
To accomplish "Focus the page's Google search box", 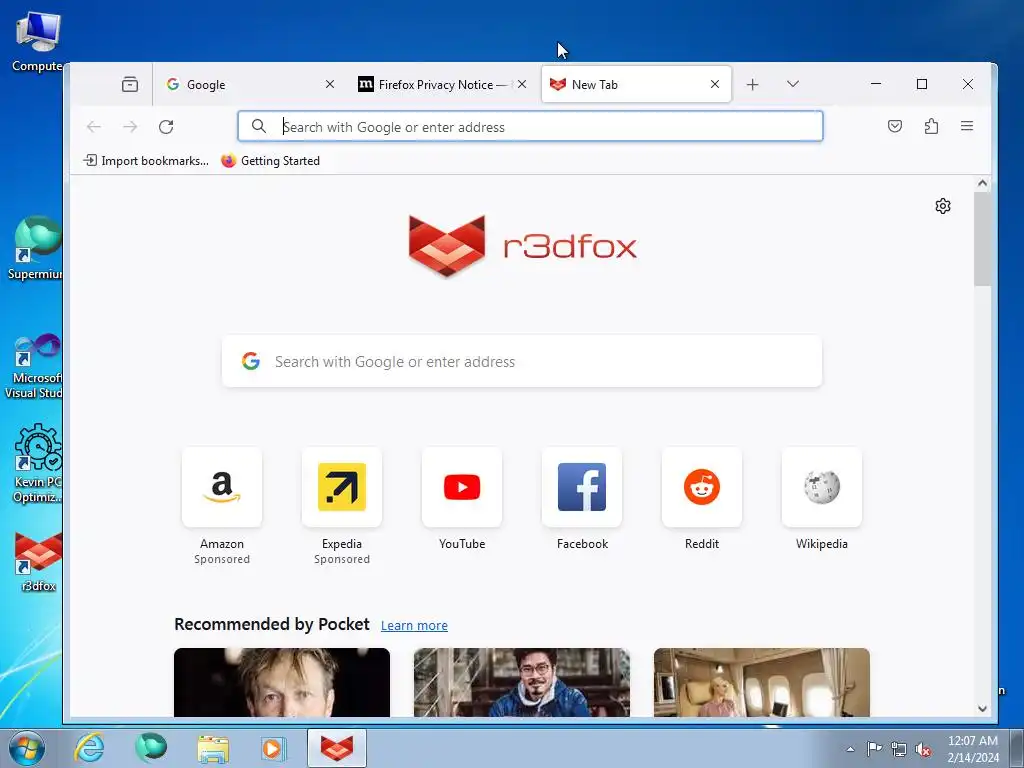I will [522, 361].
